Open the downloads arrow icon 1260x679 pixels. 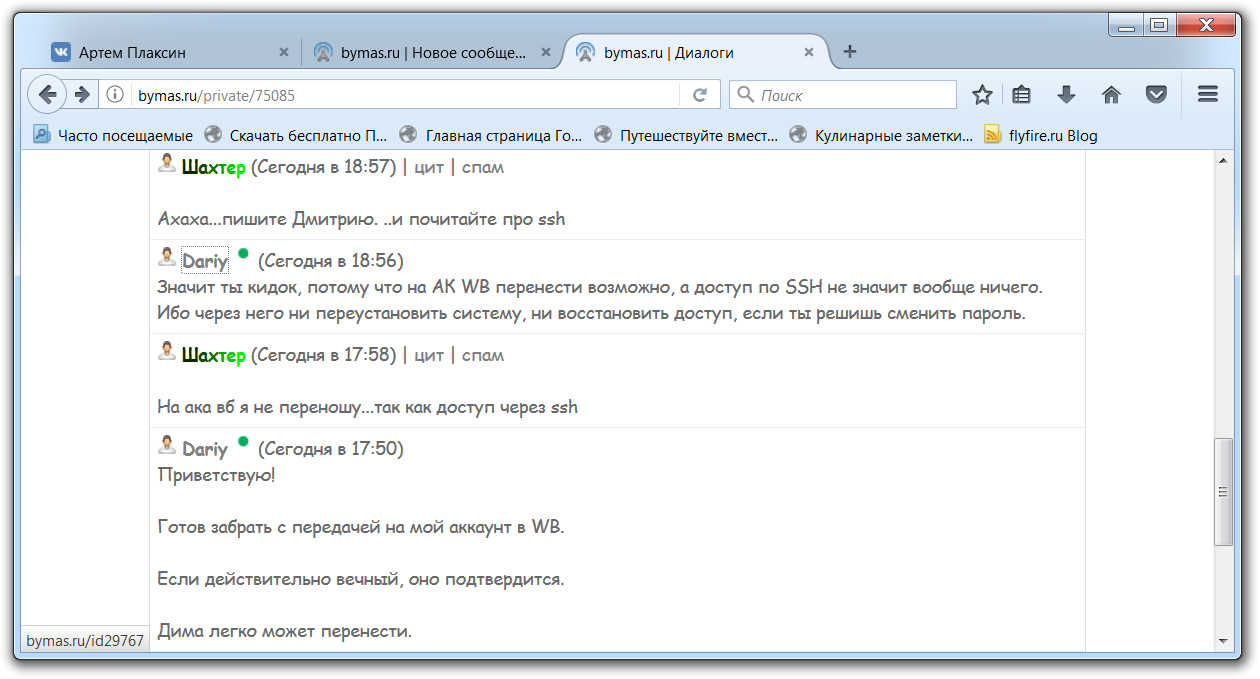[x=1066, y=95]
